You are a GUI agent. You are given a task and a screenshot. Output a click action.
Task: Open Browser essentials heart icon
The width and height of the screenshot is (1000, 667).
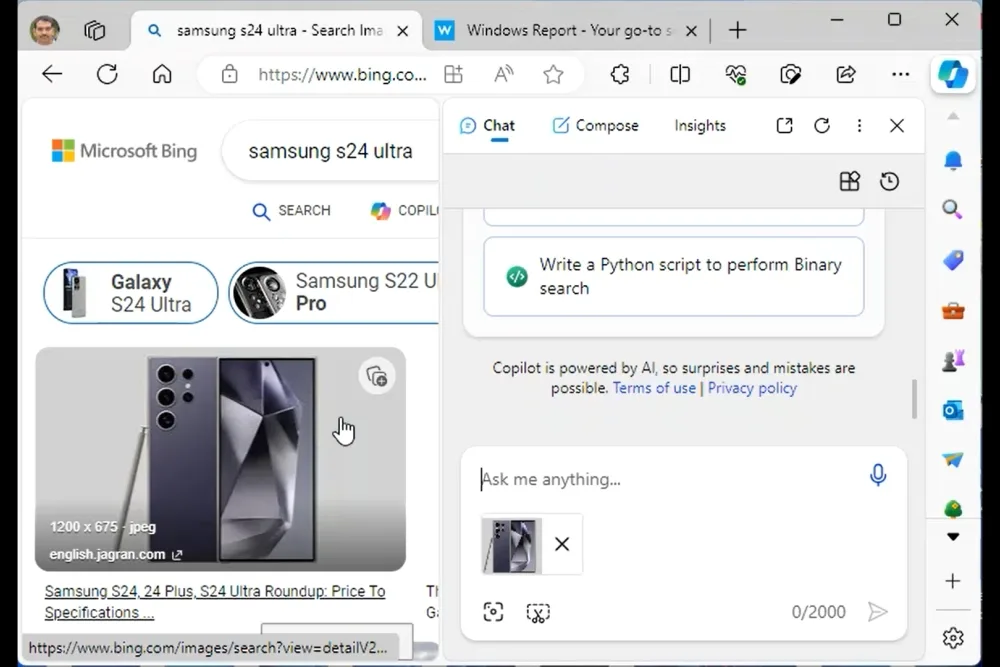[x=735, y=75]
